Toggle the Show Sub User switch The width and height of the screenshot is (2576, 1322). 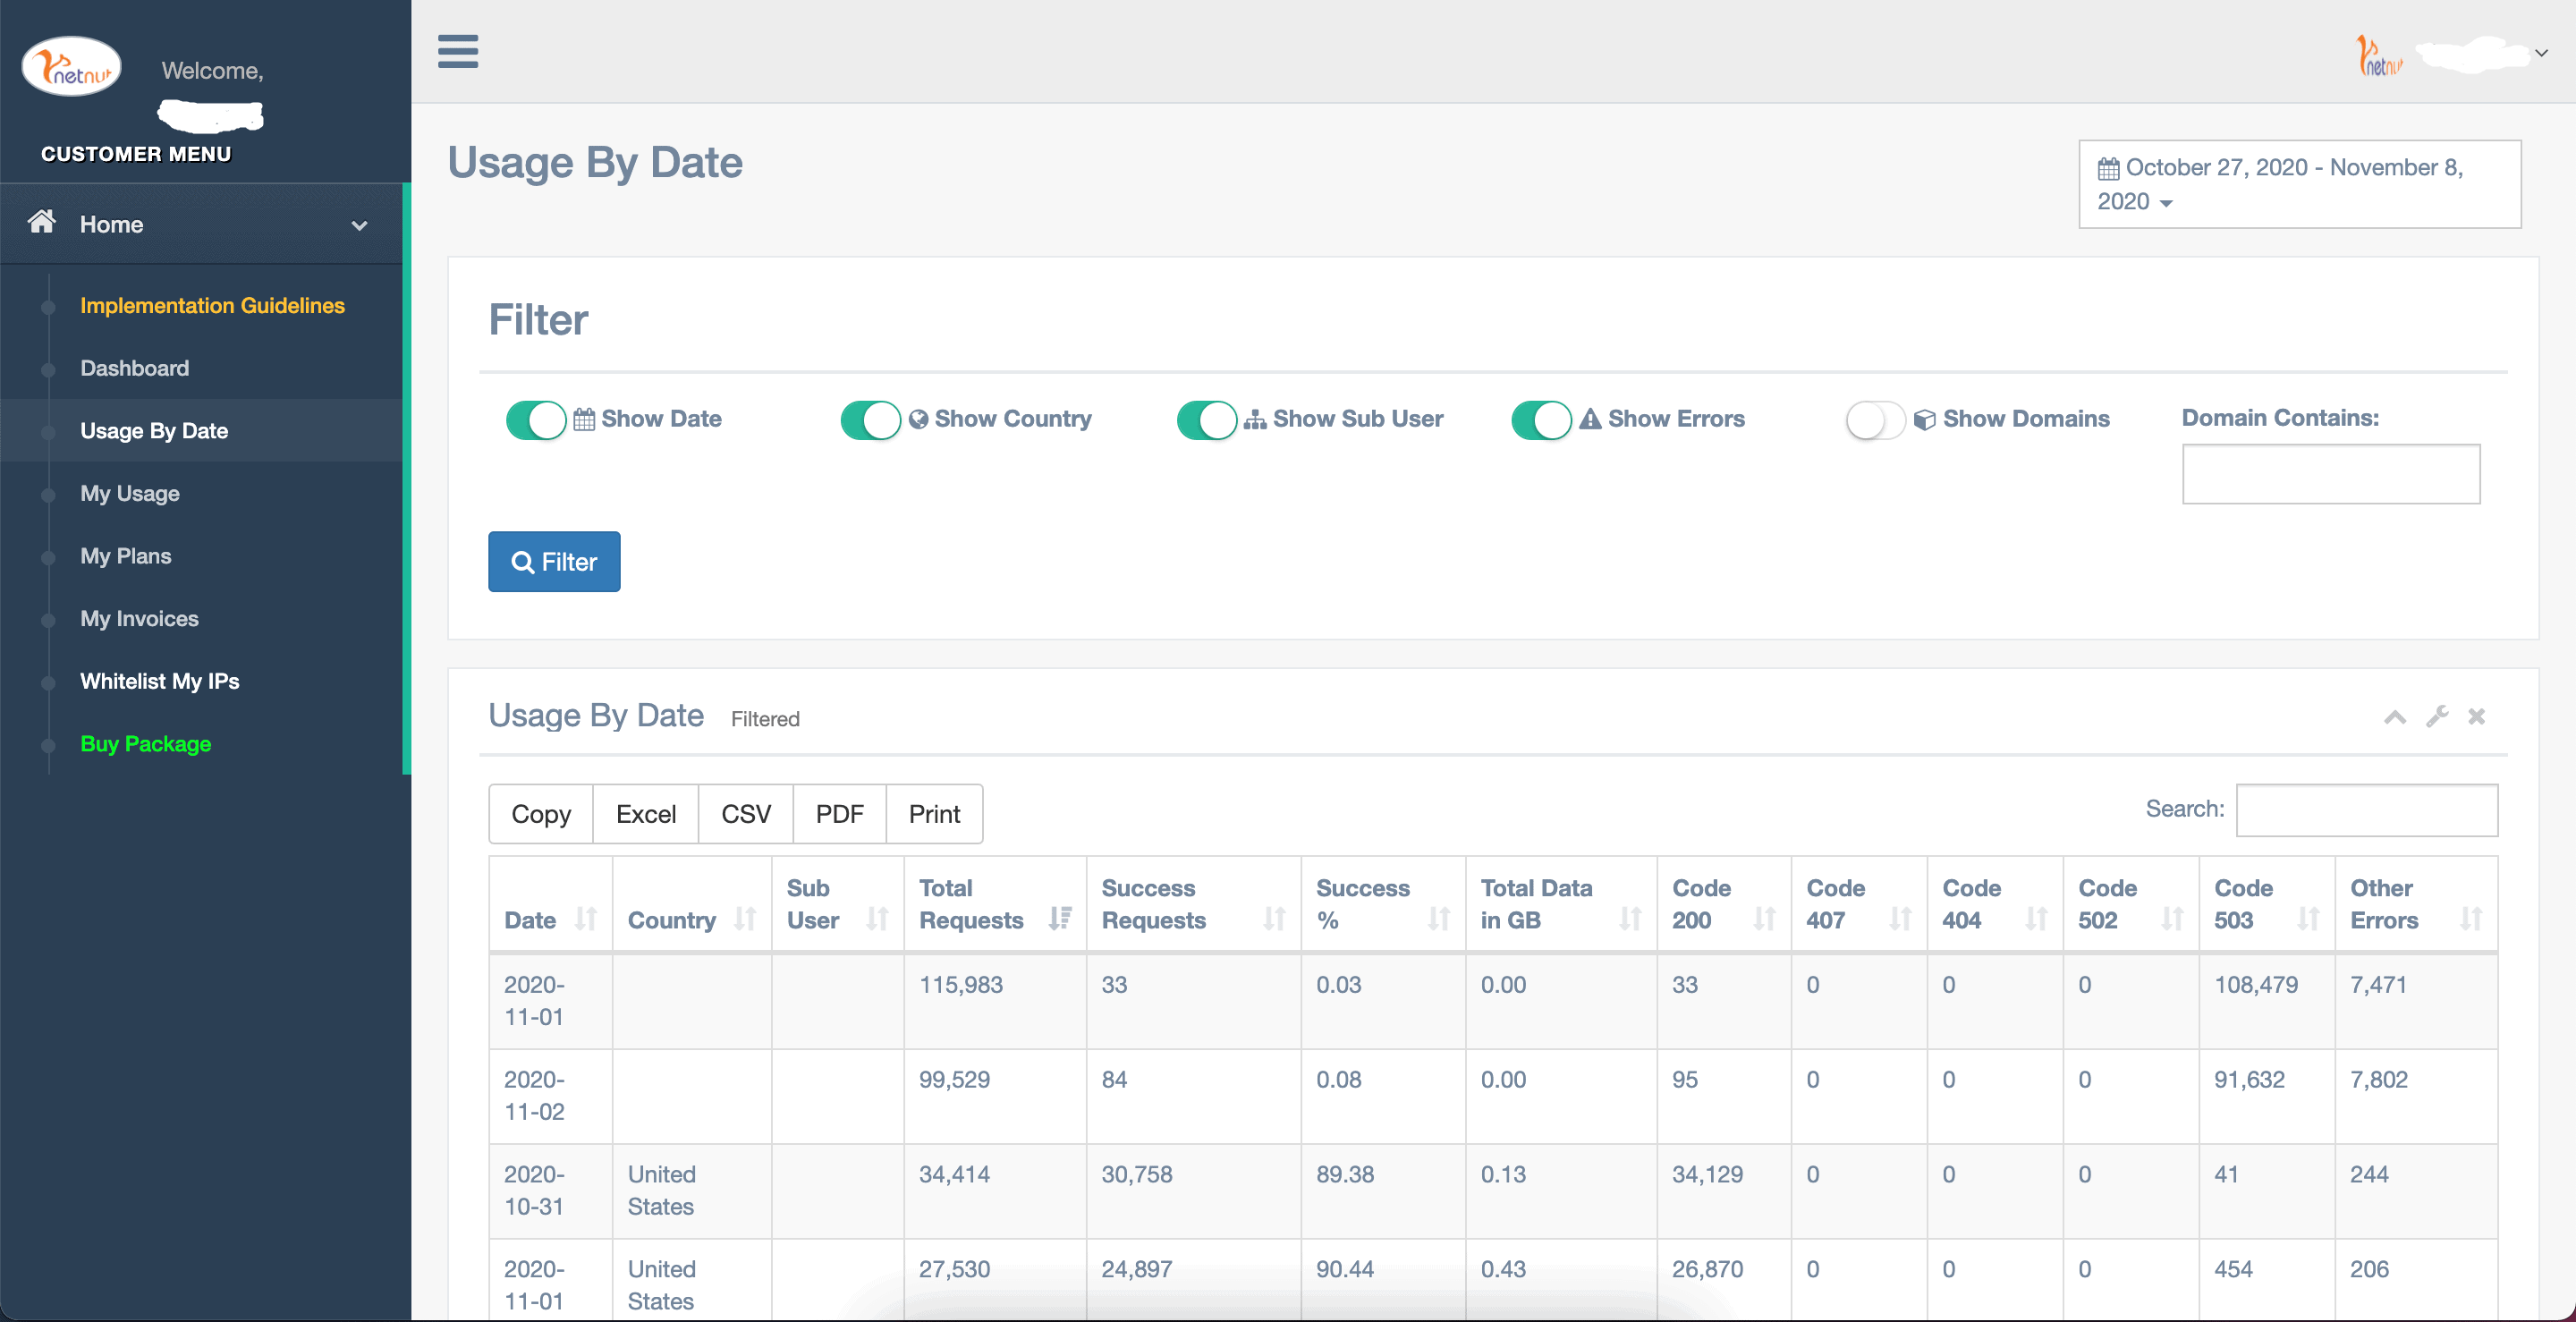coord(1207,420)
